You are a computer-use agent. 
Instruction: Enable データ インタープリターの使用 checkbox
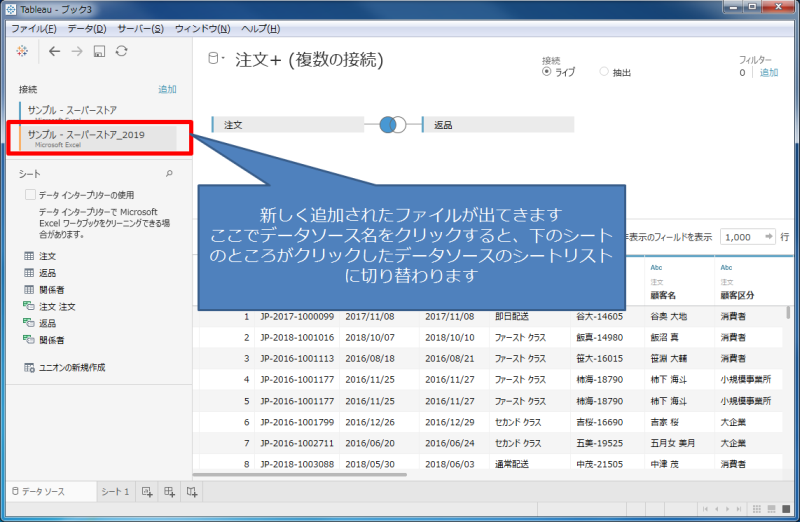click(x=30, y=194)
